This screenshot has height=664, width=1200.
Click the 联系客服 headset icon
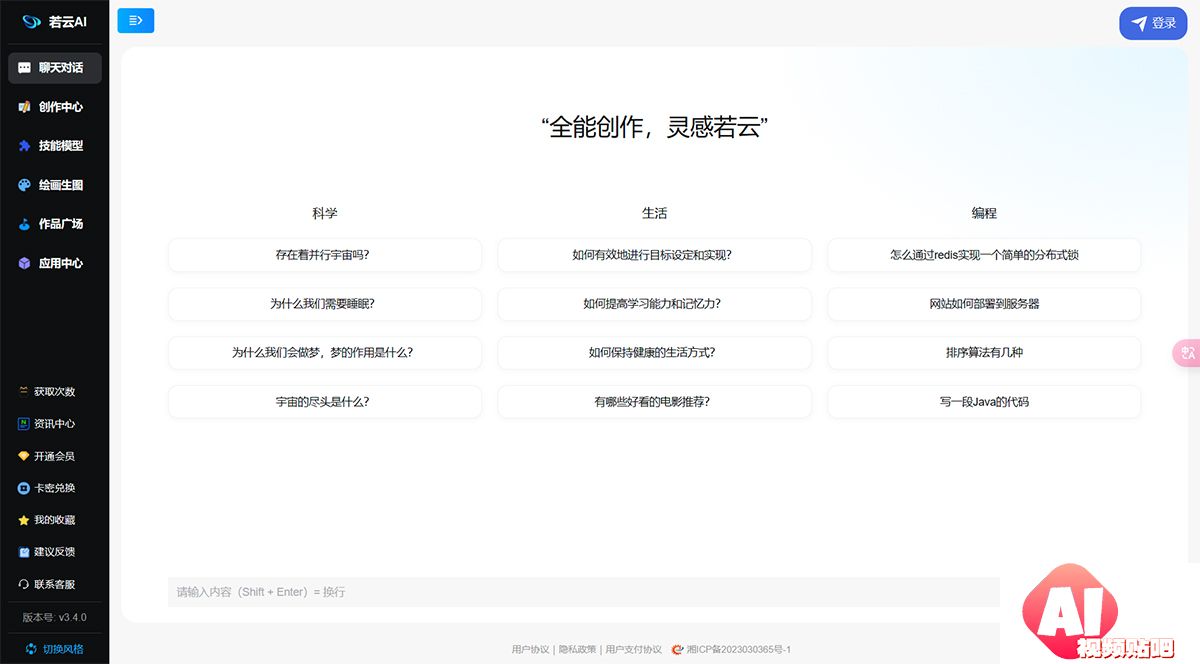click(x=23, y=584)
